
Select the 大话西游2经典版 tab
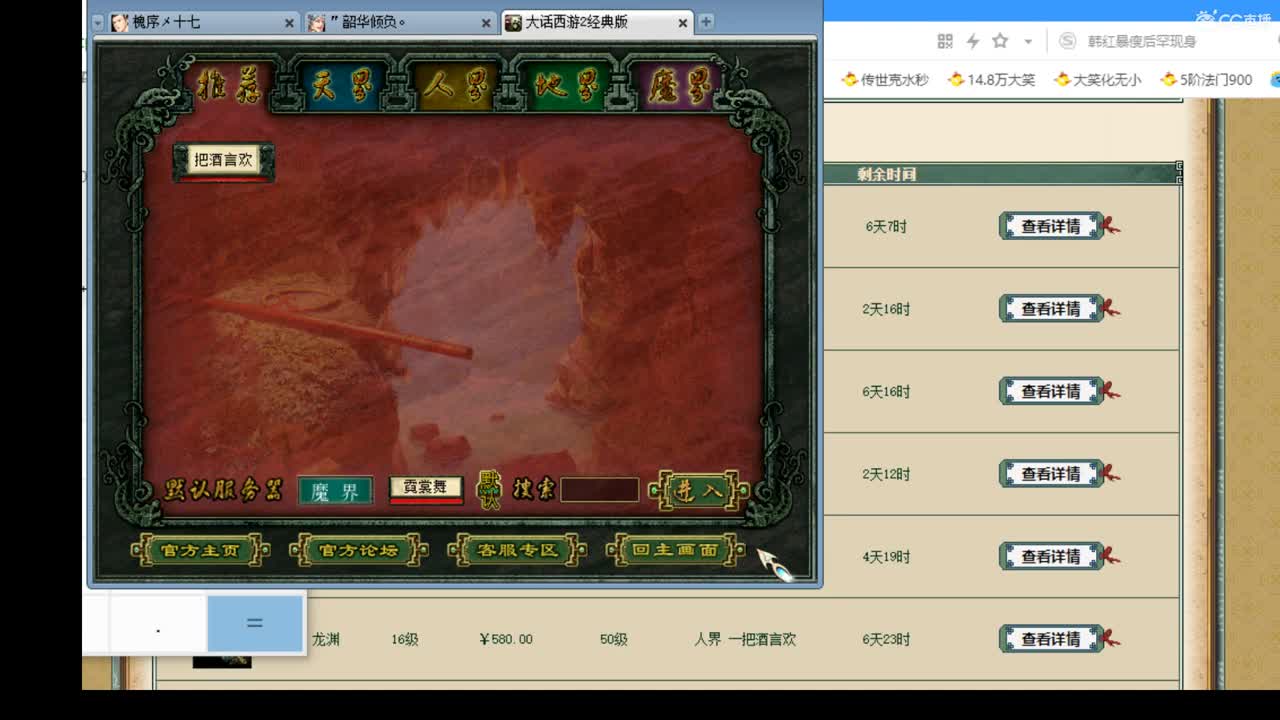pos(597,22)
